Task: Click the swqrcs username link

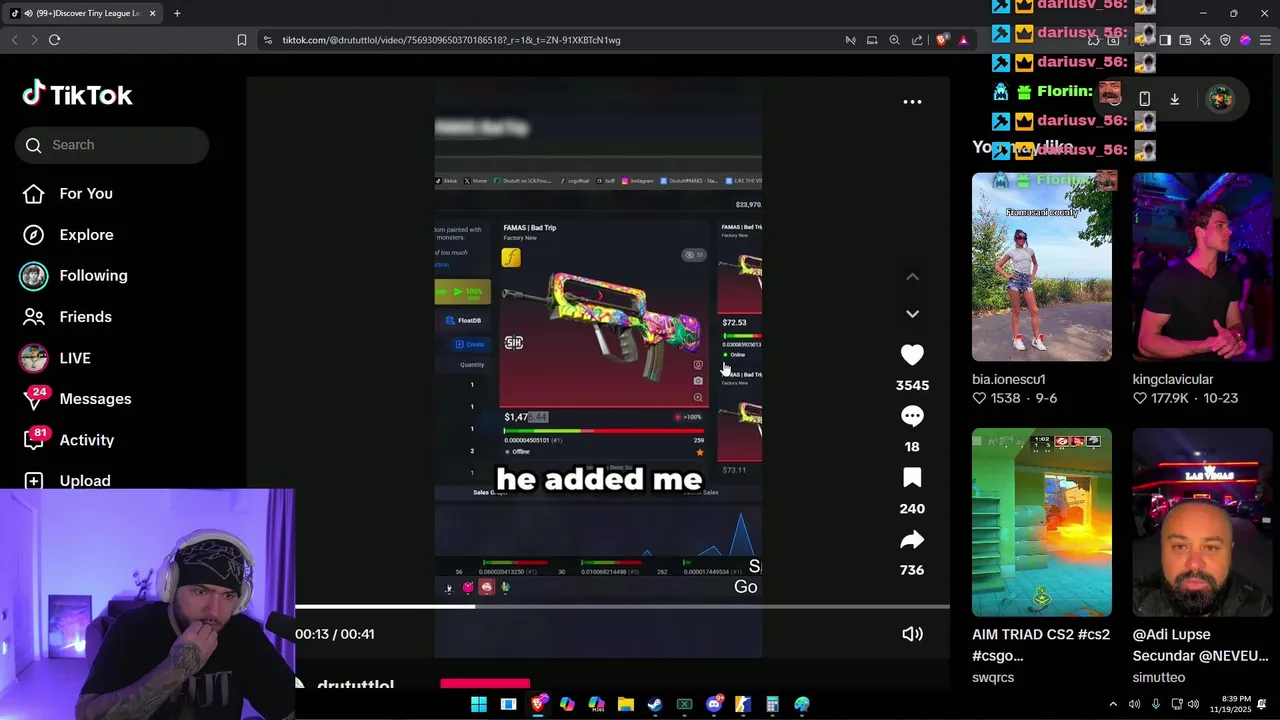Action: (x=993, y=678)
